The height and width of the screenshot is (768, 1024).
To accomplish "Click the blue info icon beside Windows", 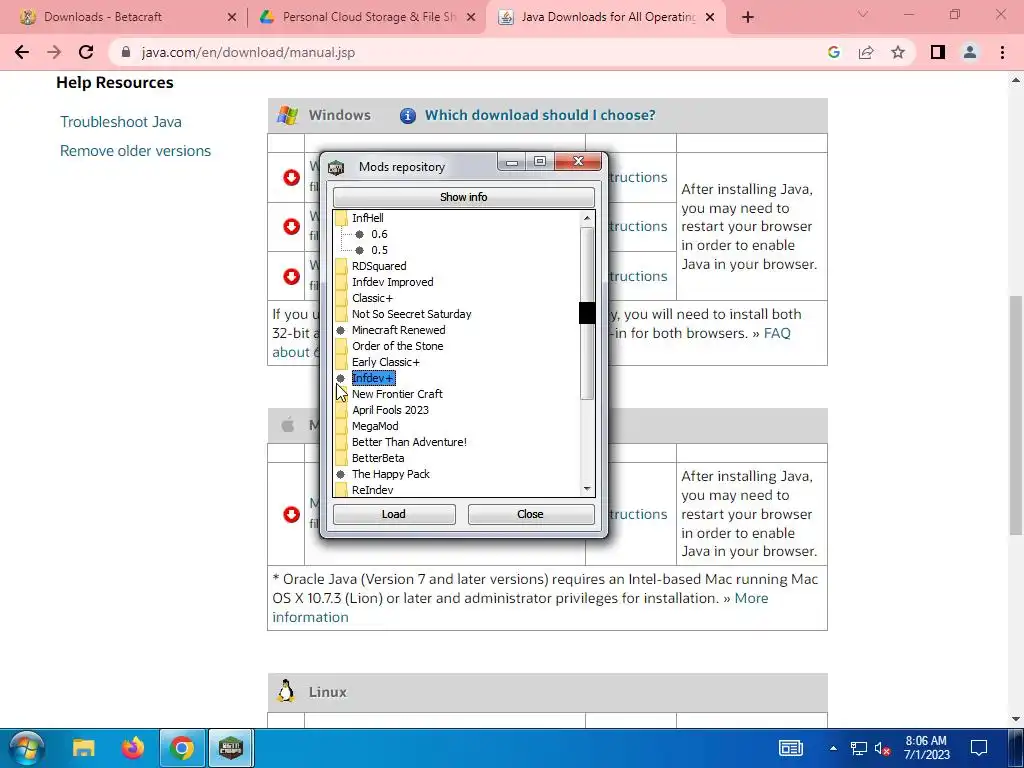I will tap(408, 116).
